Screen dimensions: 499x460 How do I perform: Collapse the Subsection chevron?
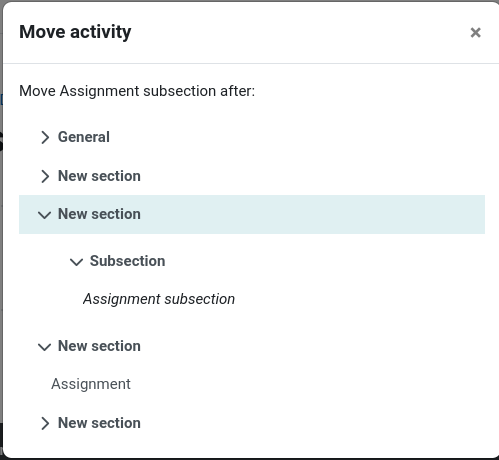(x=76, y=262)
